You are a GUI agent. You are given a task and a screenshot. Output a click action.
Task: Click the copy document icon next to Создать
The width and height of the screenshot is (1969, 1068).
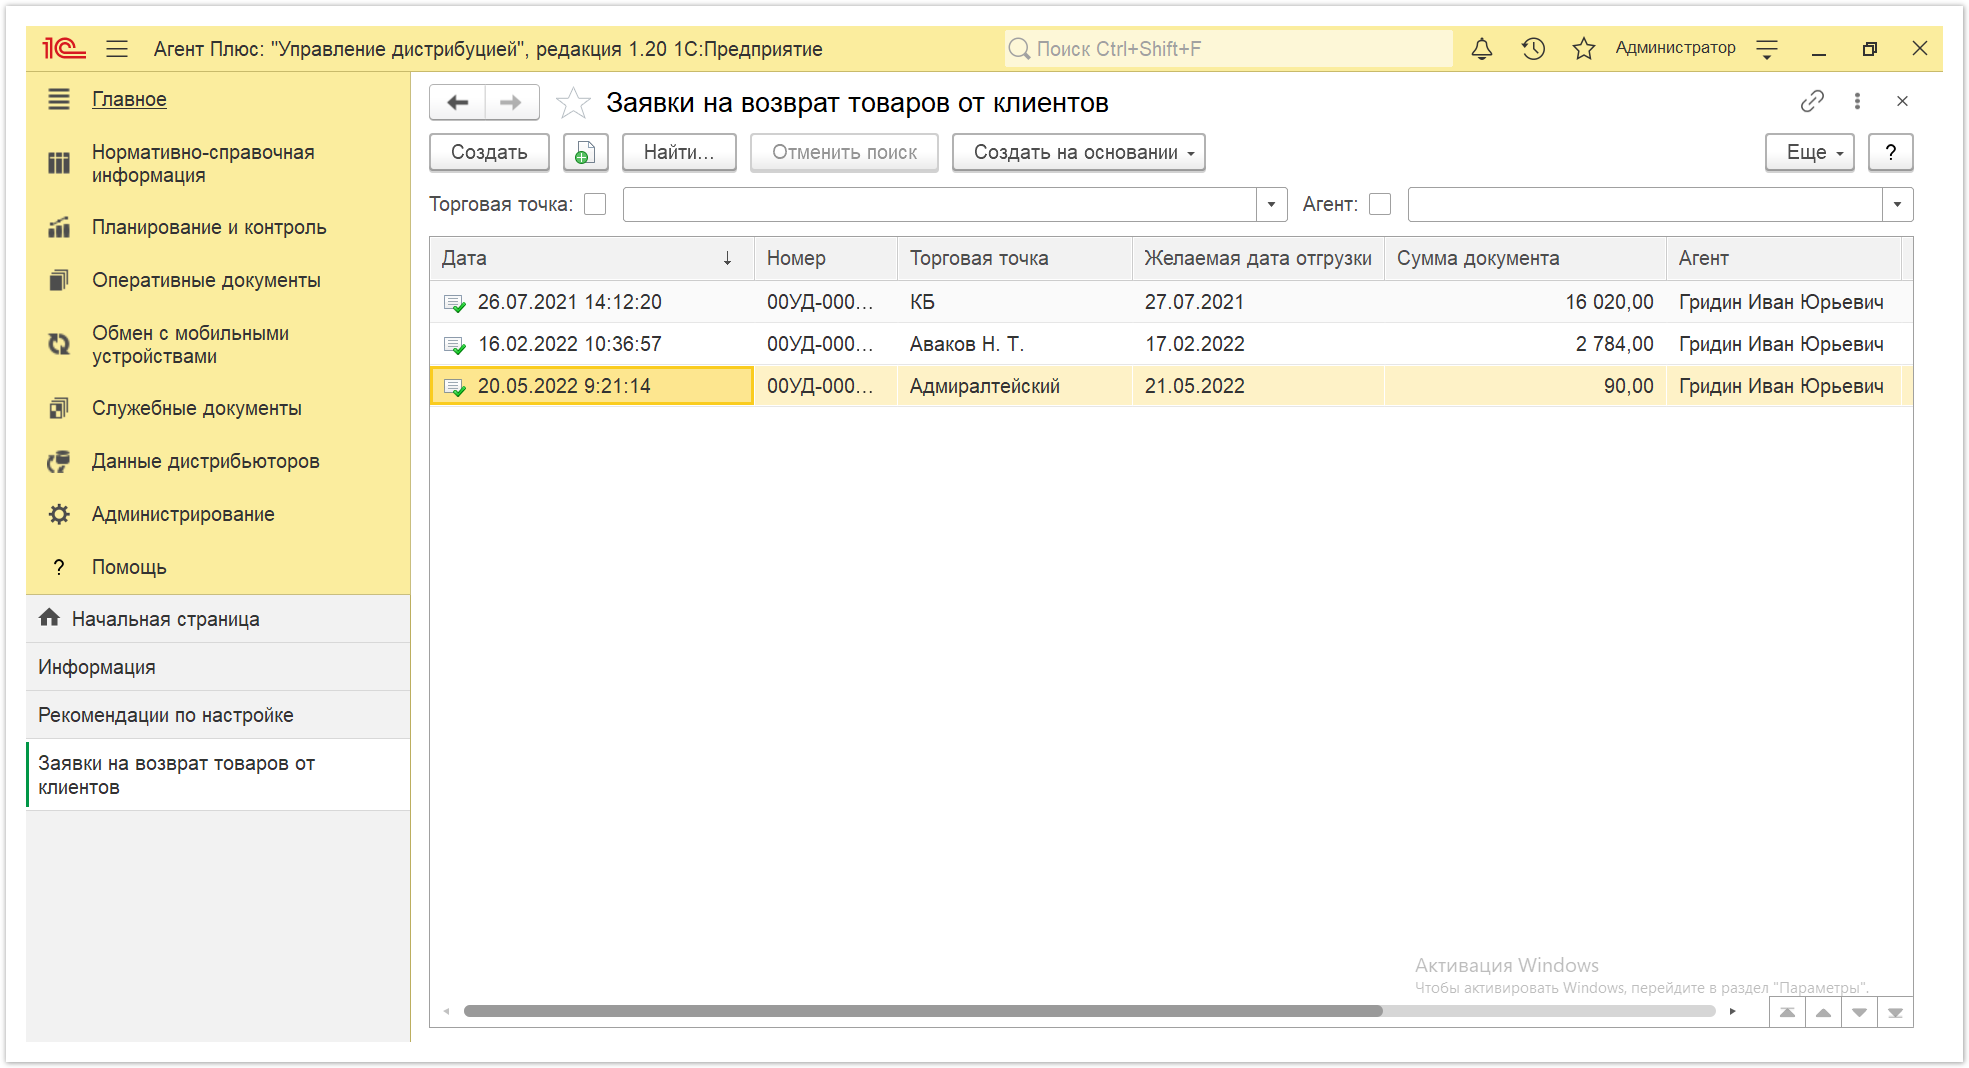pos(585,152)
